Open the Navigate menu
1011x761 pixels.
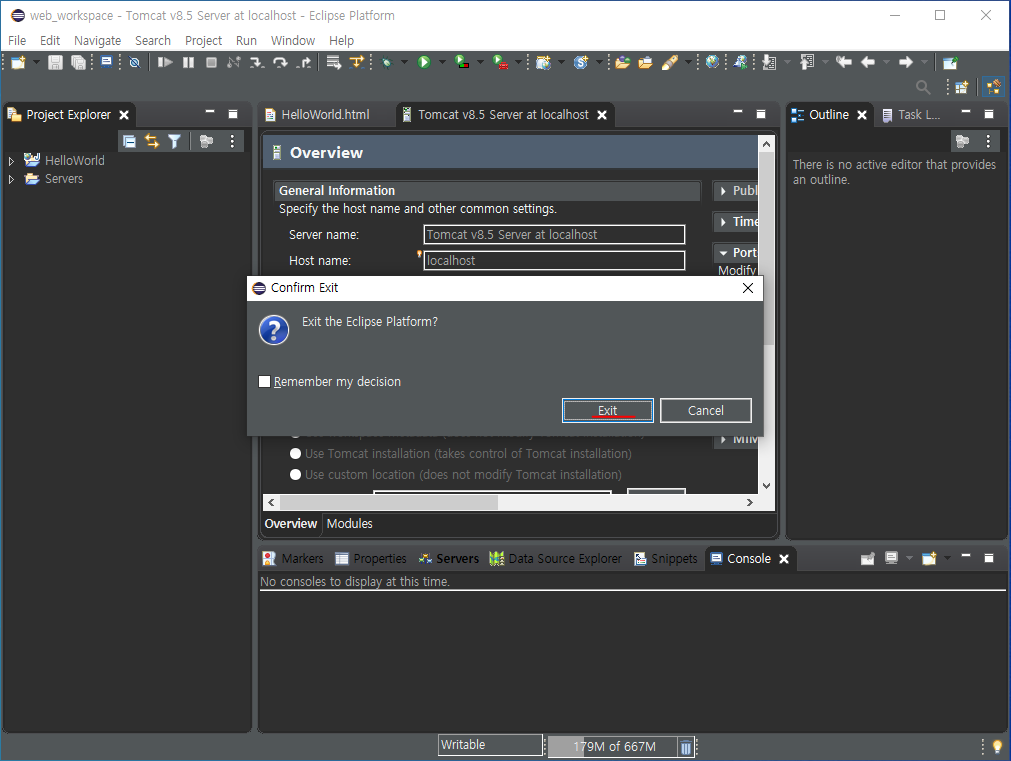click(97, 41)
